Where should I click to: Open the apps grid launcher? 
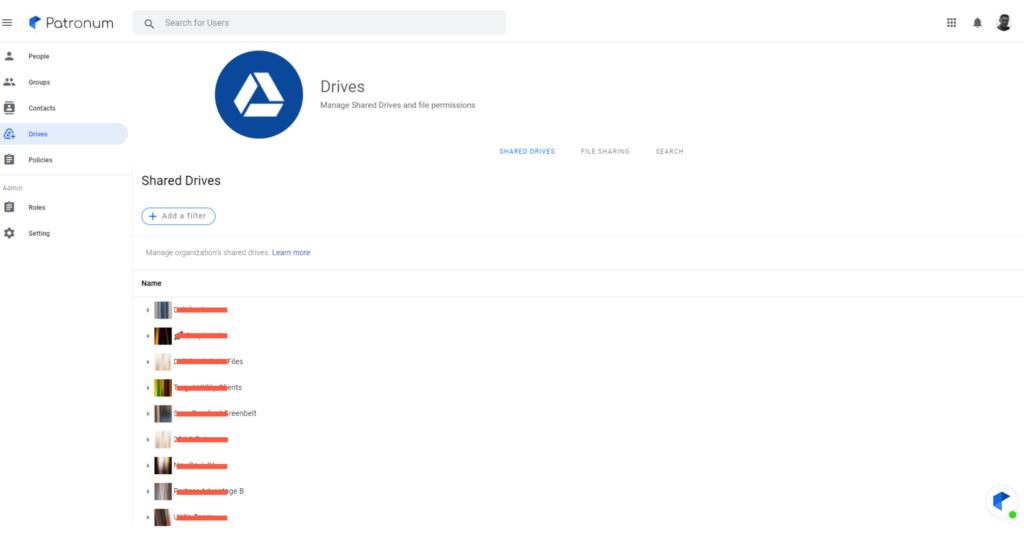952,23
